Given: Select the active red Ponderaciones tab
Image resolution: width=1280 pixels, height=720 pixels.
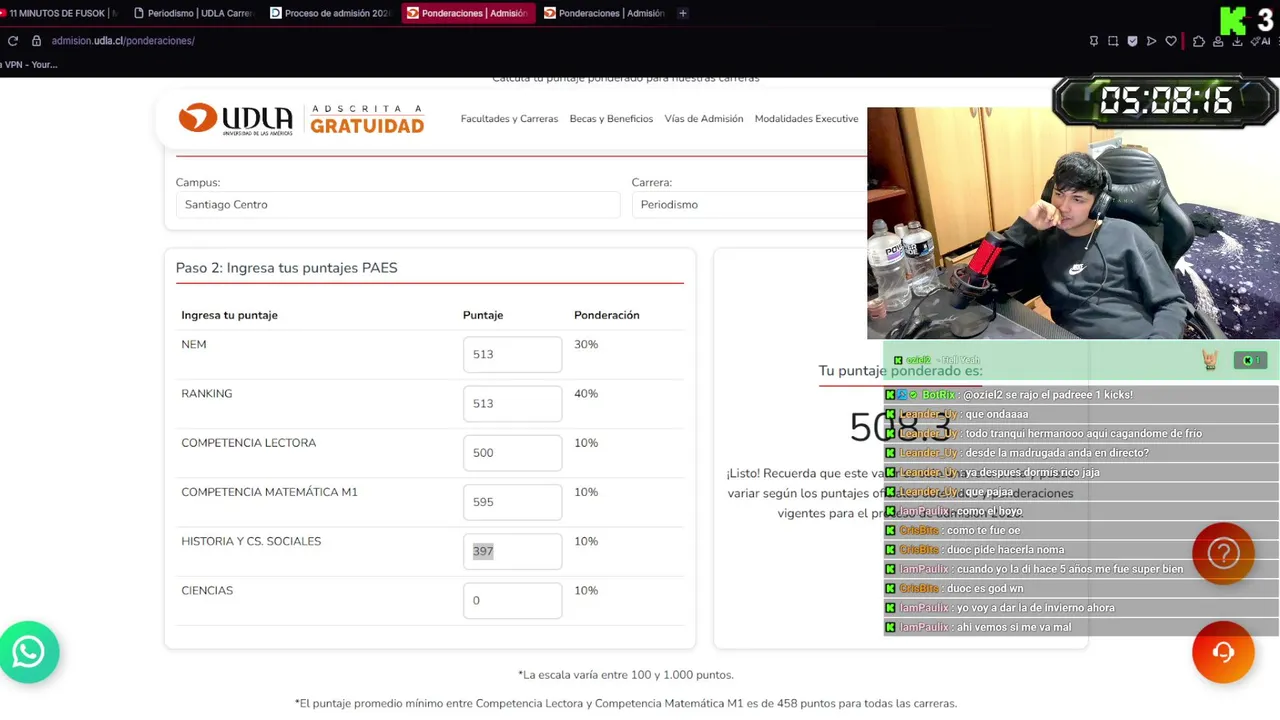Looking at the screenshot, I should pos(467,13).
